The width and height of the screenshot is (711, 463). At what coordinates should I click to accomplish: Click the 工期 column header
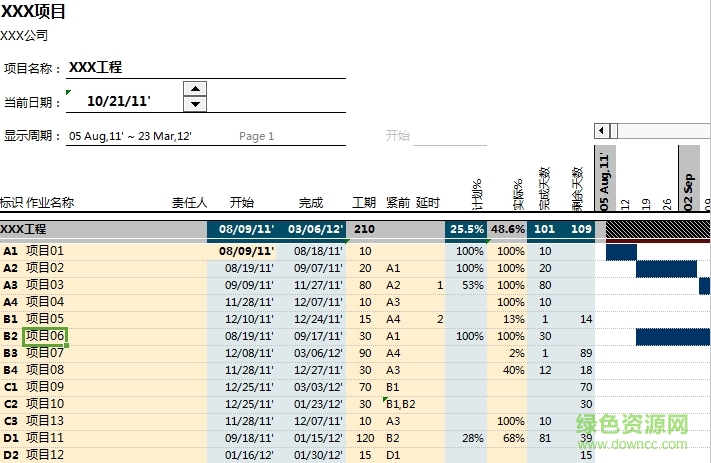coord(364,203)
